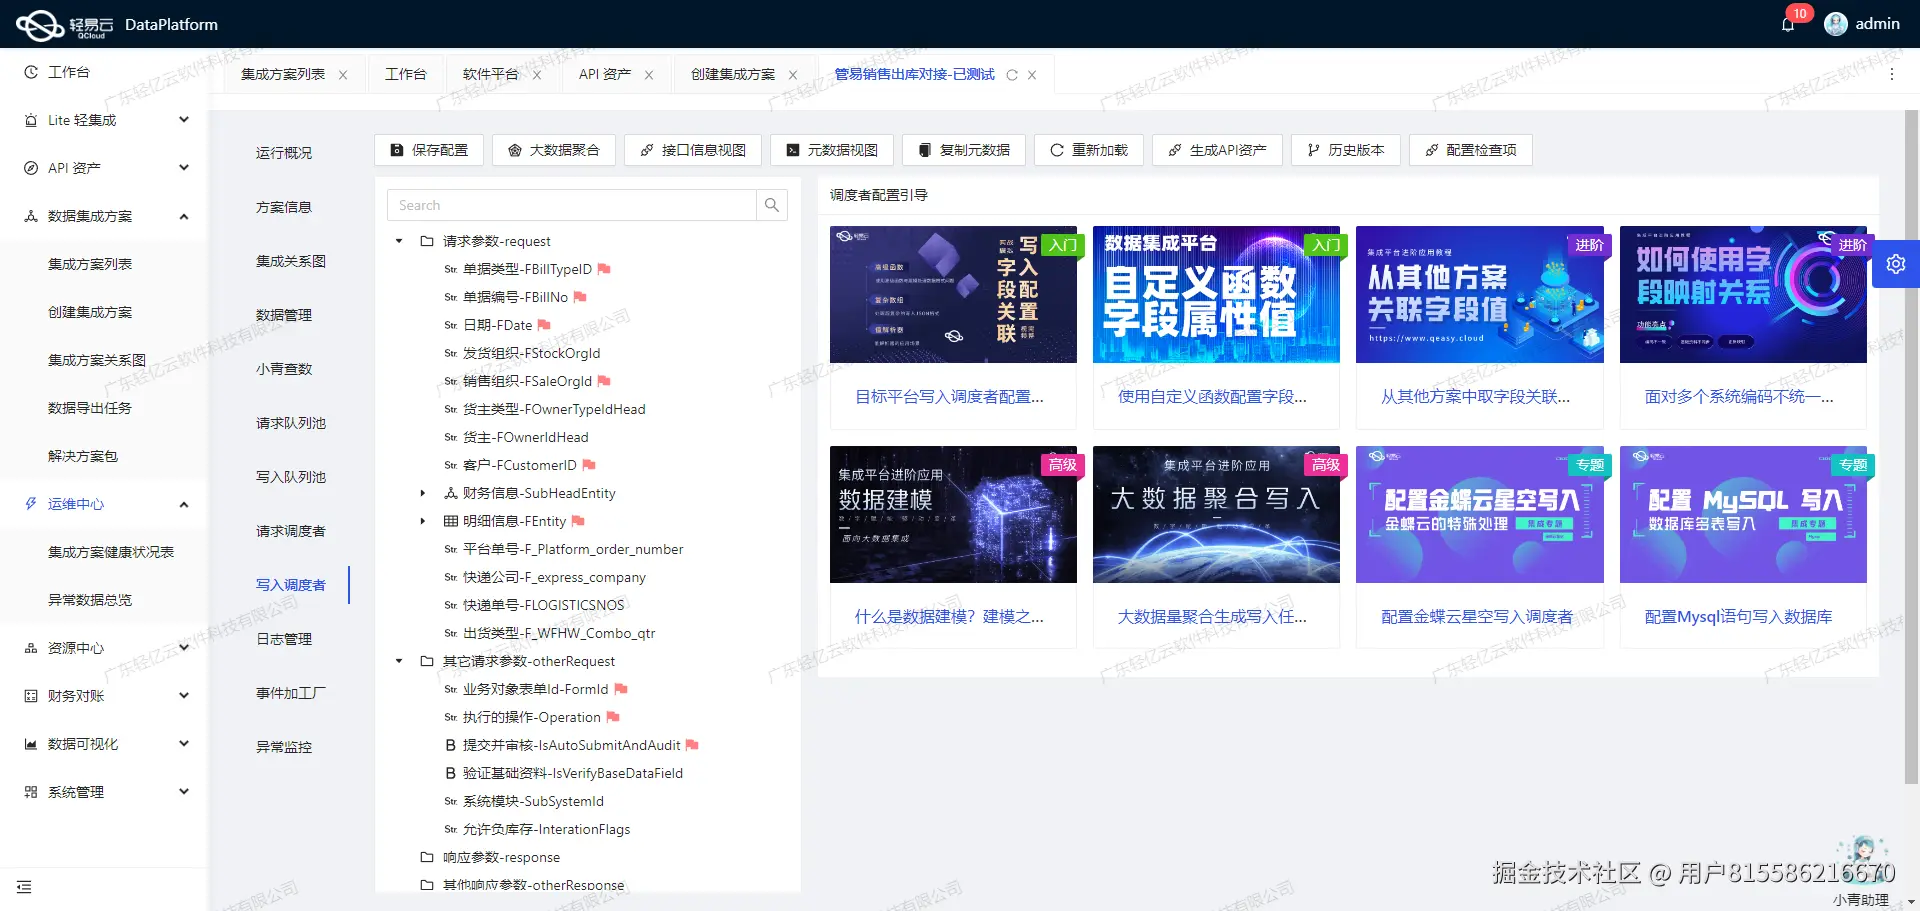Open the settings gear on the right edge
1920x911 pixels.
(1896, 263)
